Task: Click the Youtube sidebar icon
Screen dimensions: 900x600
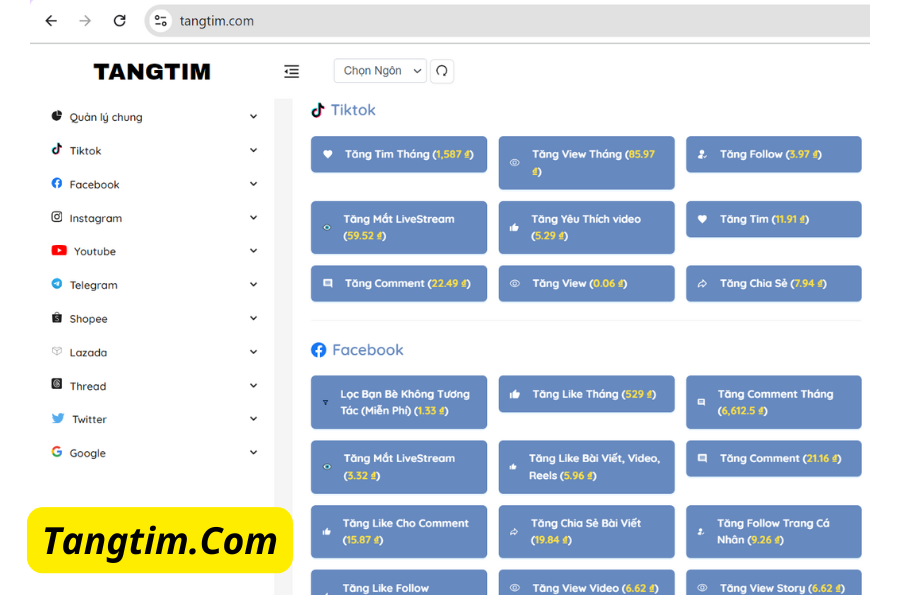Action: 59,250
